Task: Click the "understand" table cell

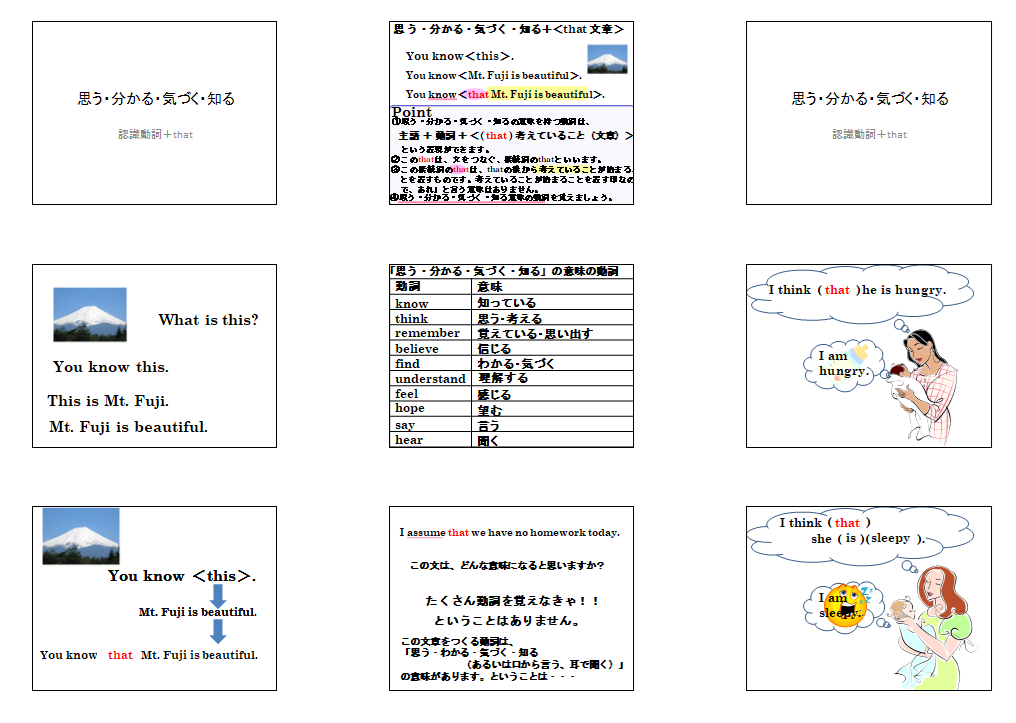Action: [x=430, y=378]
